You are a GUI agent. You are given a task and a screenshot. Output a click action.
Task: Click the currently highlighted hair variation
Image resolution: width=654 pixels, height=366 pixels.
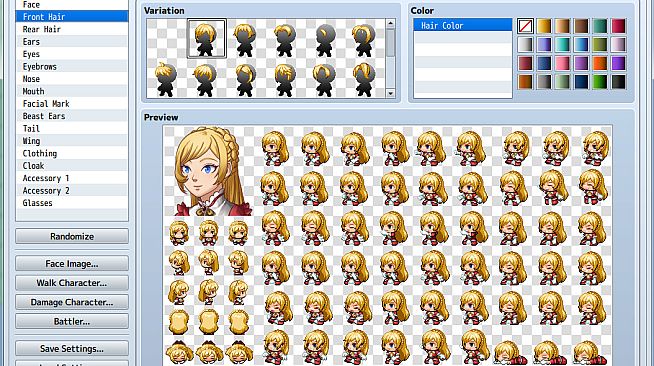(x=206, y=38)
